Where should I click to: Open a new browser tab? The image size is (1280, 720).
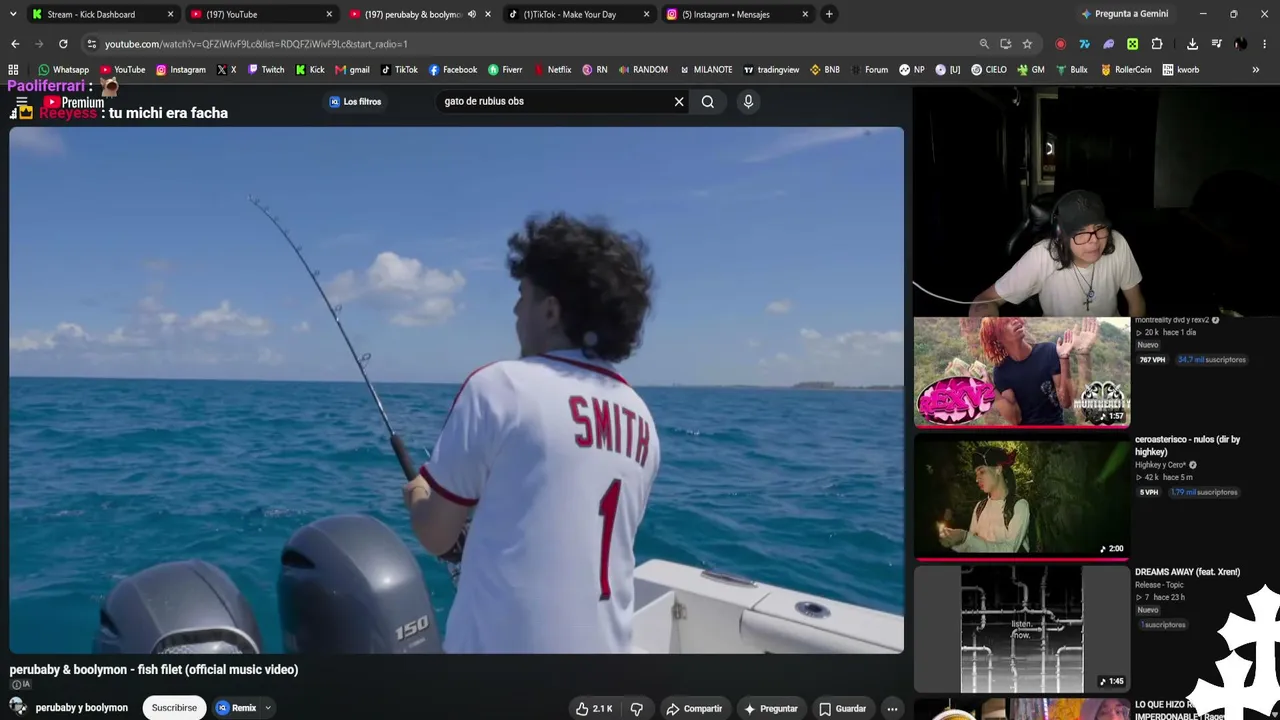pos(829,14)
